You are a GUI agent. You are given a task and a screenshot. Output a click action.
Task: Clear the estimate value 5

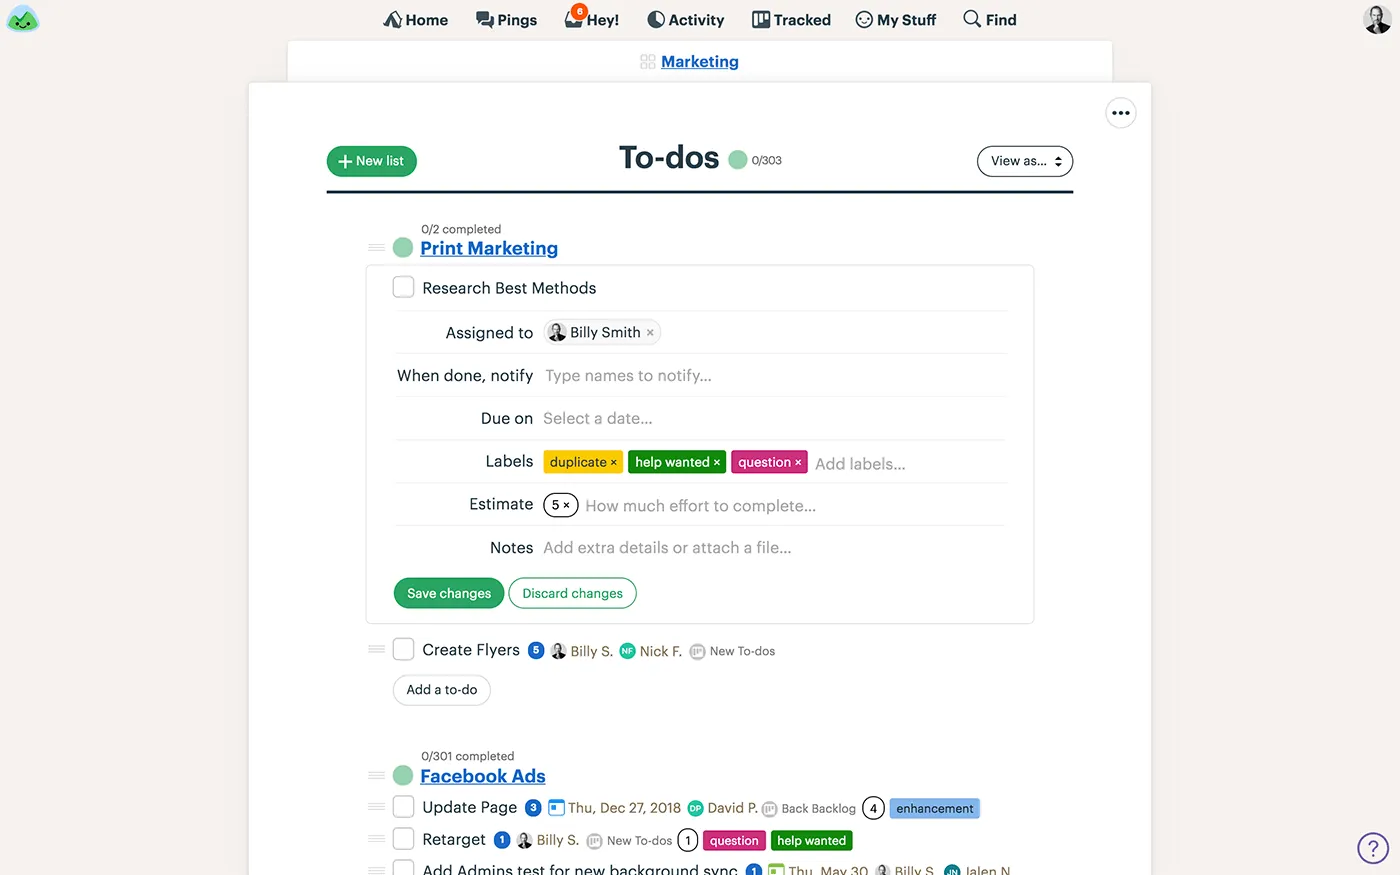click(x=567, y=506)
